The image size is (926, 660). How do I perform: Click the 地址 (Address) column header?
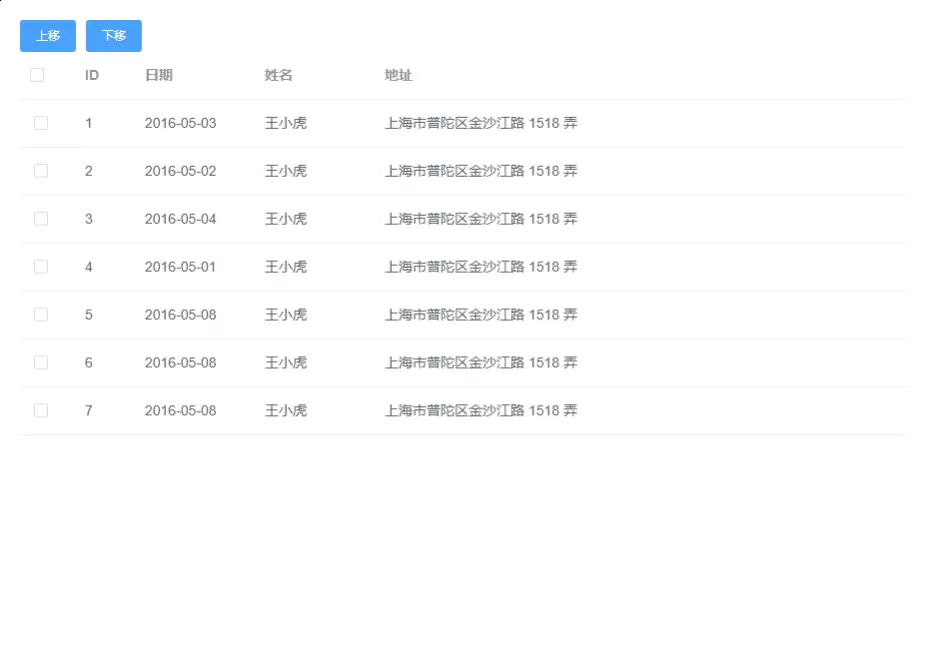397,74
